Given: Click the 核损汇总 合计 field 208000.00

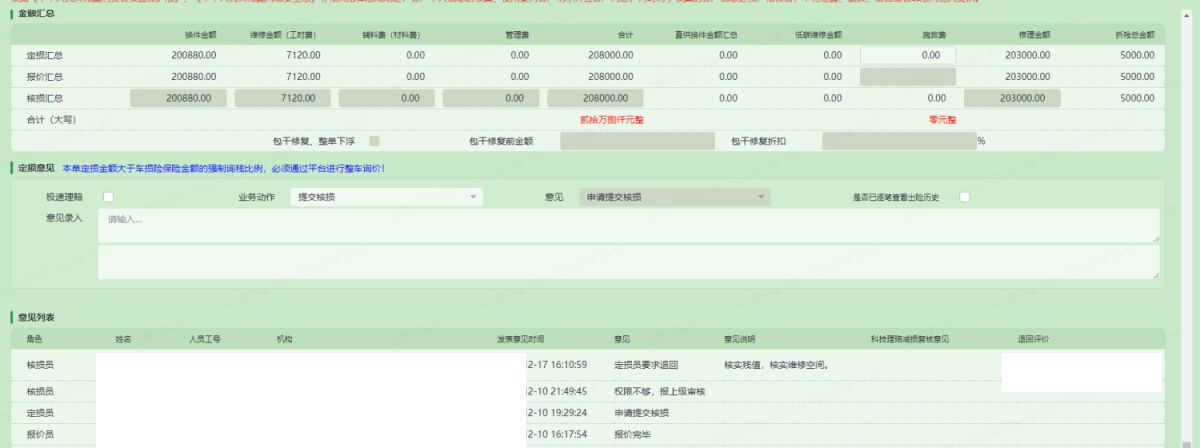Looking at the screenshot, I should (594, 98).
